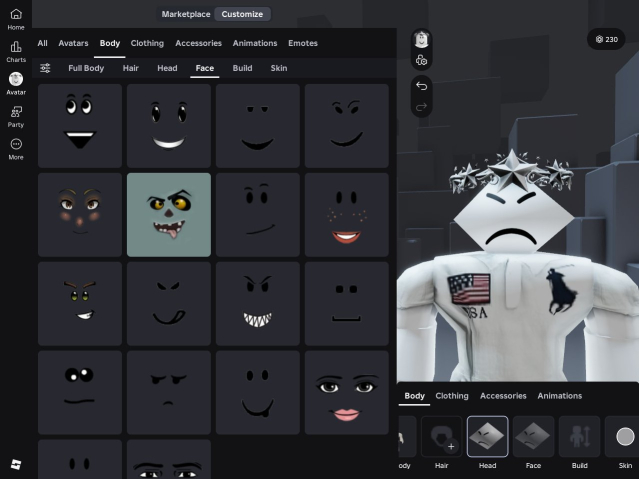The width and height of the screenshot is (639, 479).
Task: Open the Skin subcategory tab
Action: point(278,68)
